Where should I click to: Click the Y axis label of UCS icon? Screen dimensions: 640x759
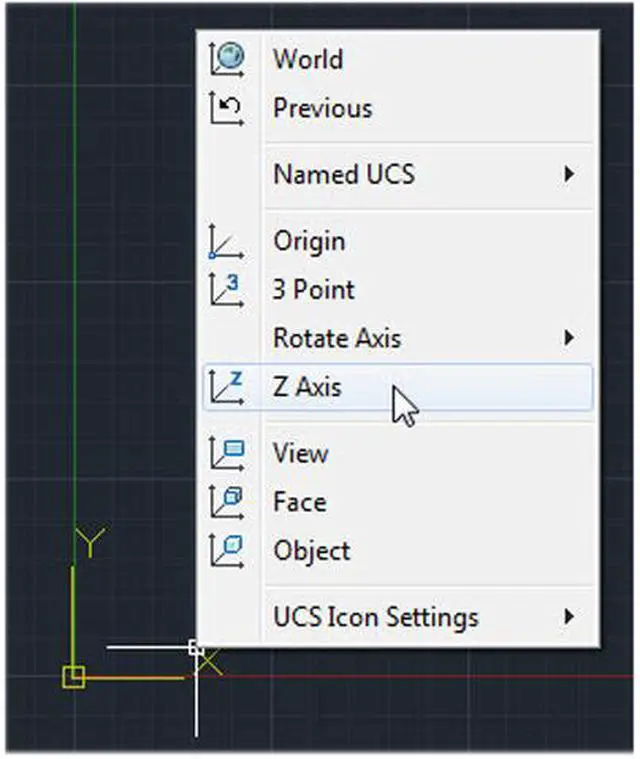pos(91,544)
